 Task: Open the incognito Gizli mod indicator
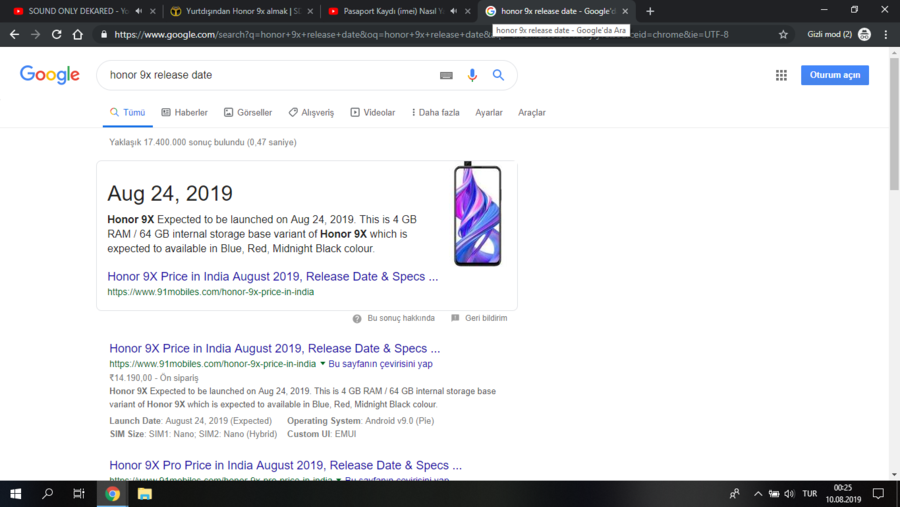[839, 34]
